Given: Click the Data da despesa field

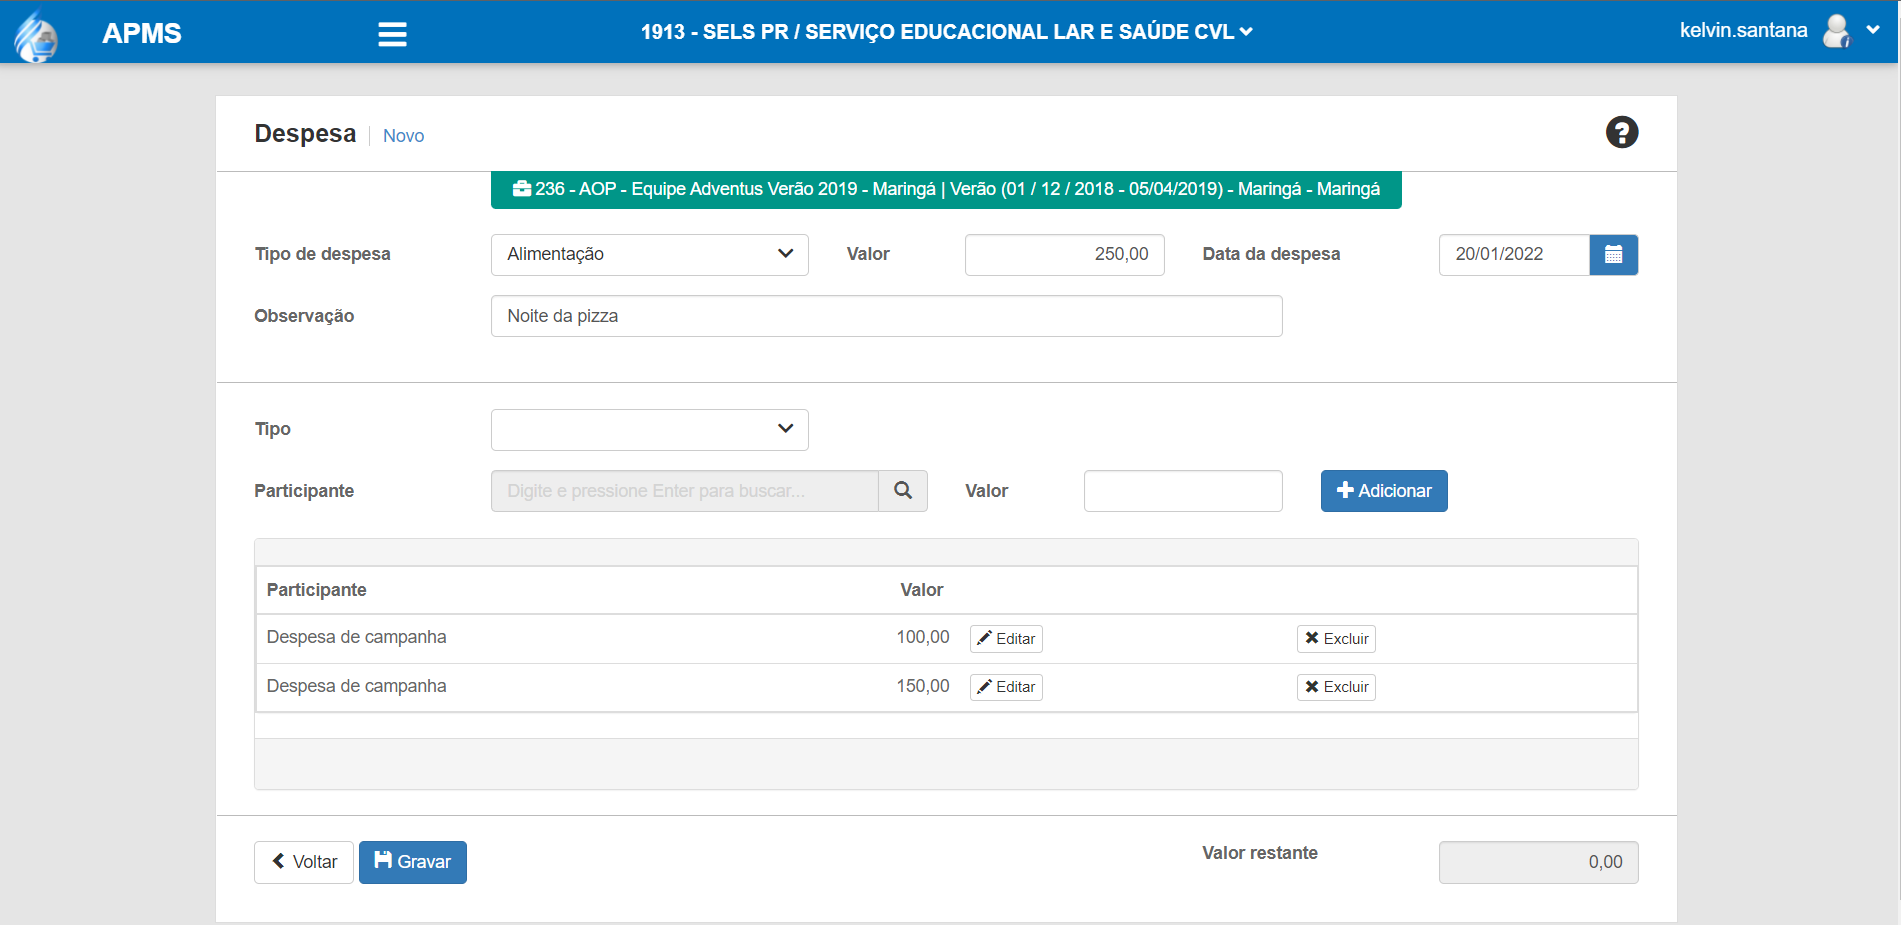Looking at the screenshot, I should [x=1514, y=255].
